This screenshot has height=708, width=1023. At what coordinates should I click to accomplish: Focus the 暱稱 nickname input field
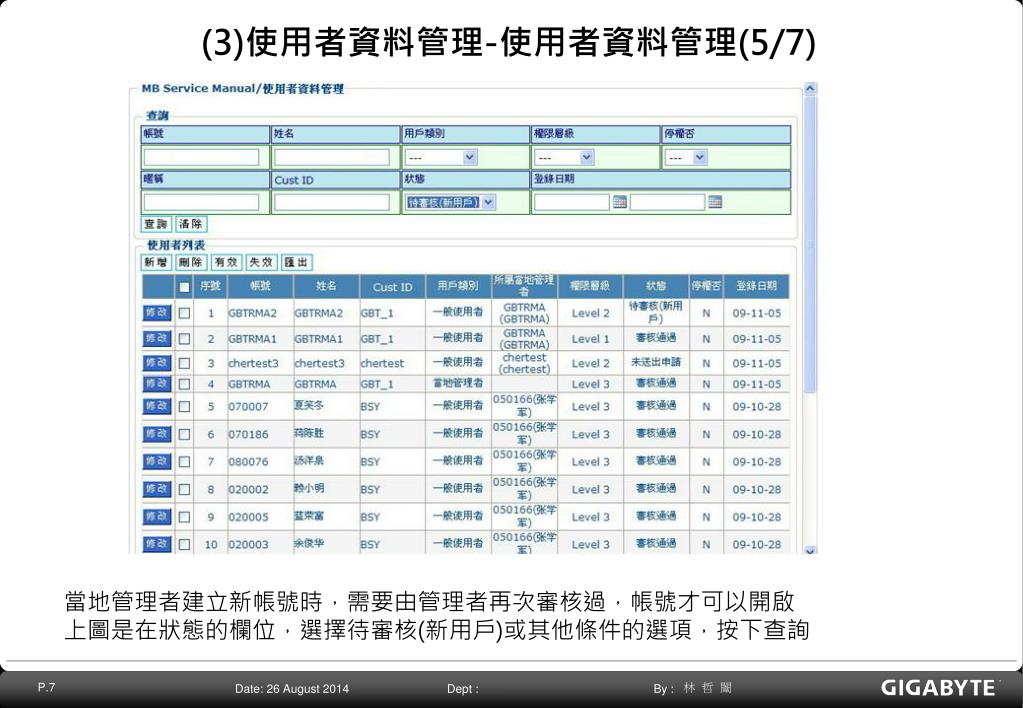pyautogui.click(x=202, y=202)
